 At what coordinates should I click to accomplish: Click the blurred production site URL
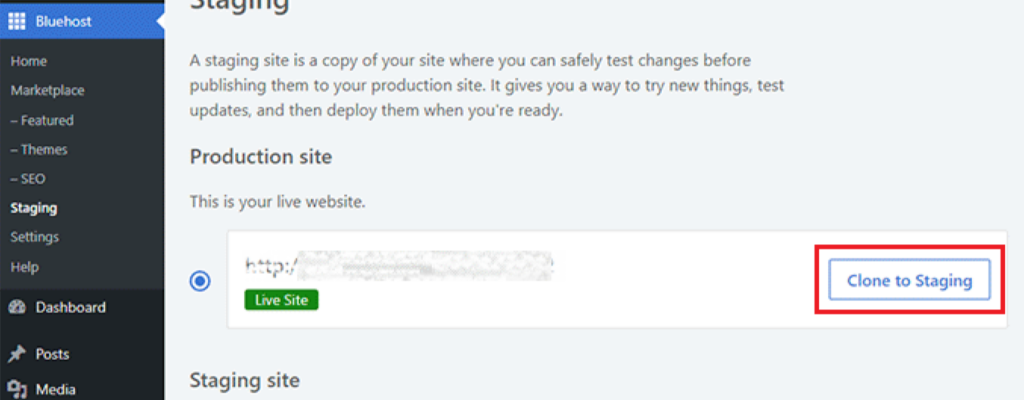point(400,267)
